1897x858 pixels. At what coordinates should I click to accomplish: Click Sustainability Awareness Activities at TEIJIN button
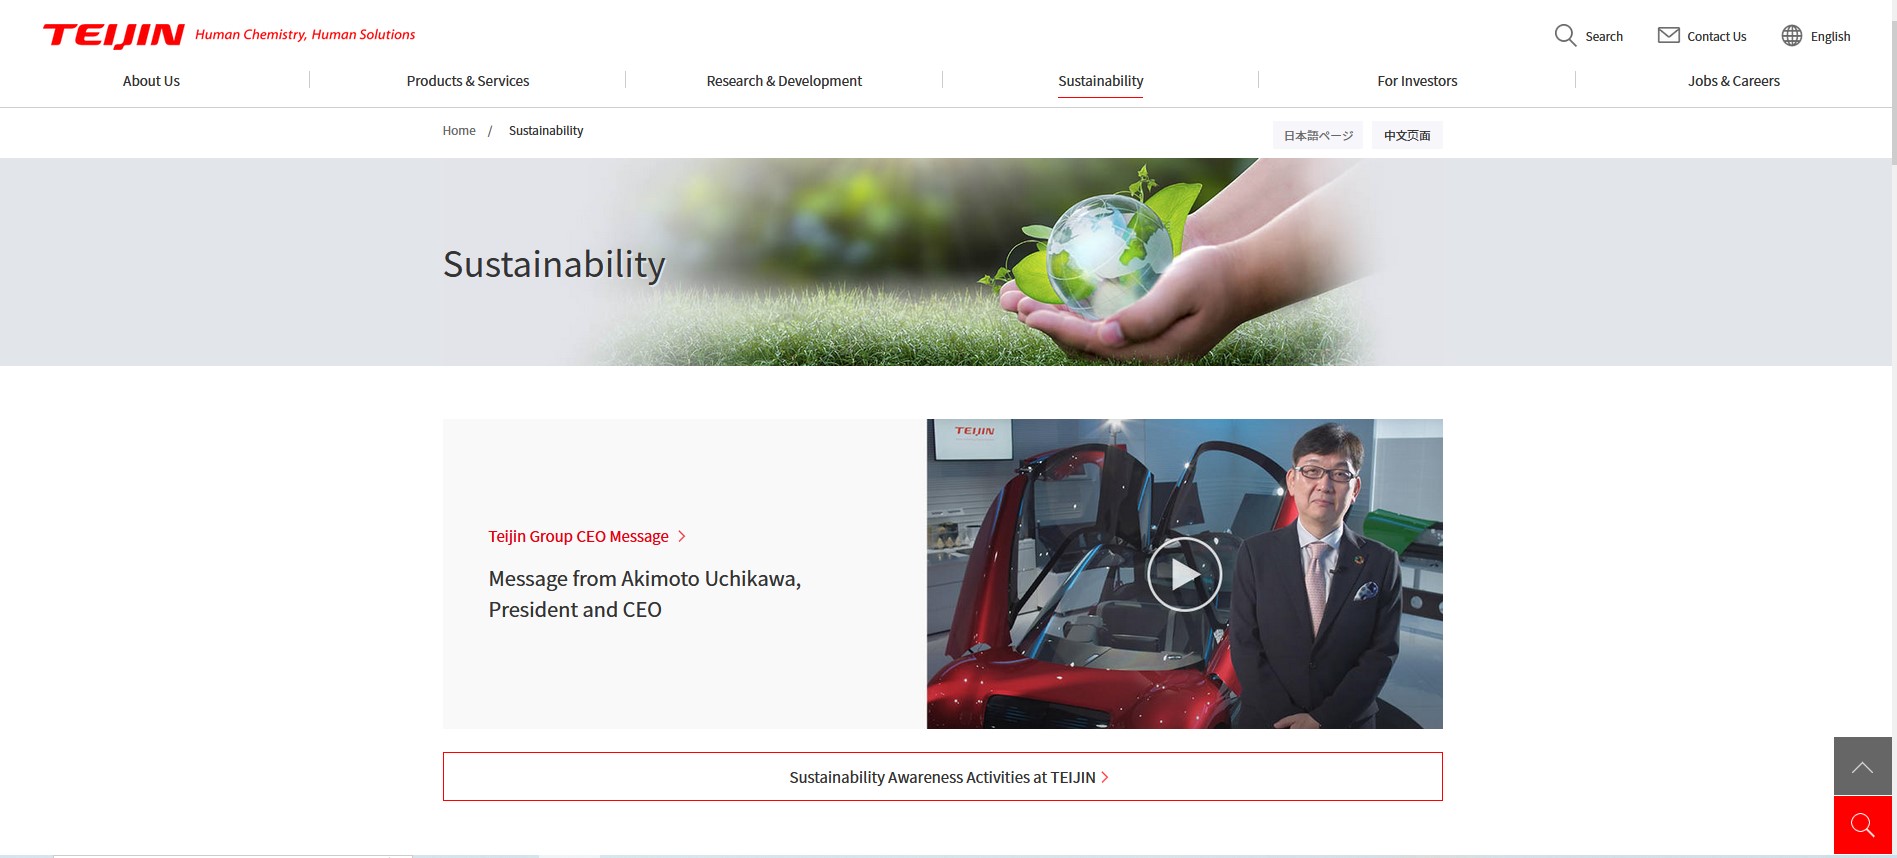(942, 777)
